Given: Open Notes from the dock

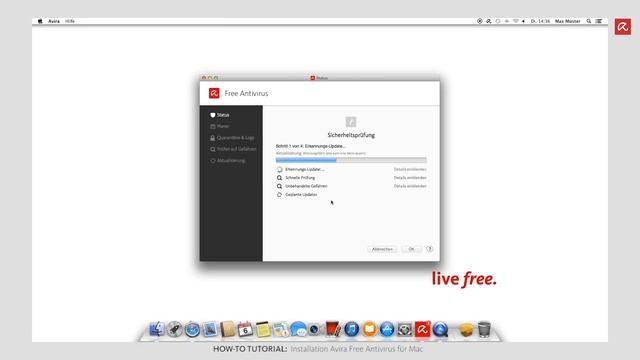Looking at the screenshot, I should click(263, 329).
